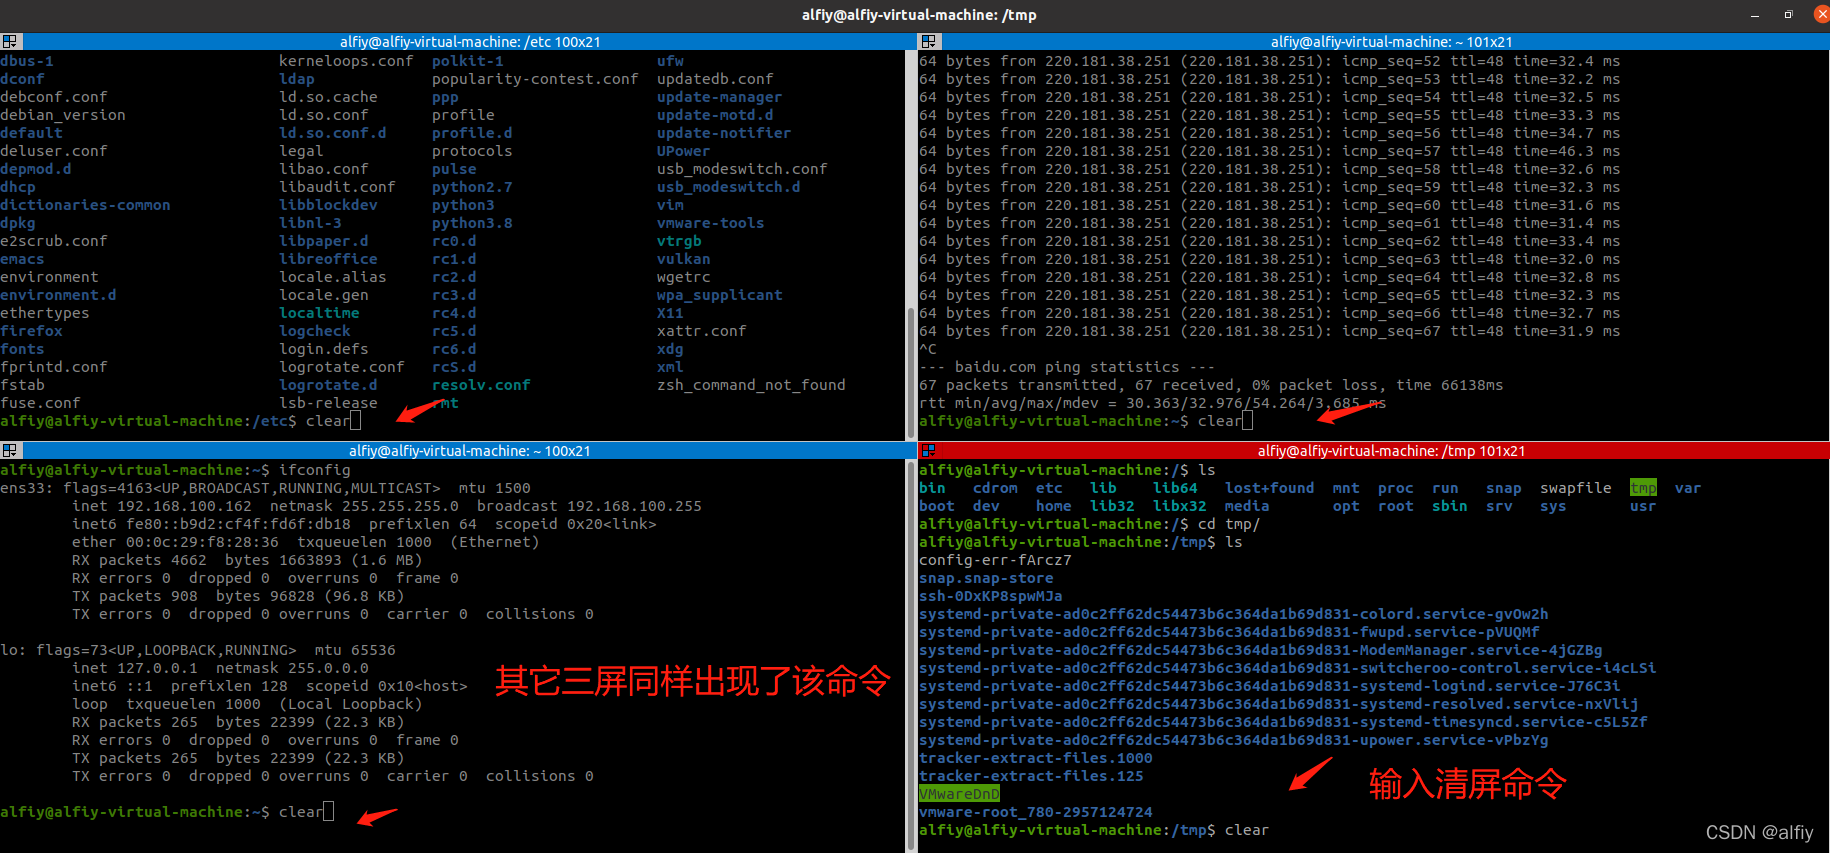Viewport: 1830px width, 853px height.
Task: Click the clear prompt in the /etc pane
Action: [180, 421]
